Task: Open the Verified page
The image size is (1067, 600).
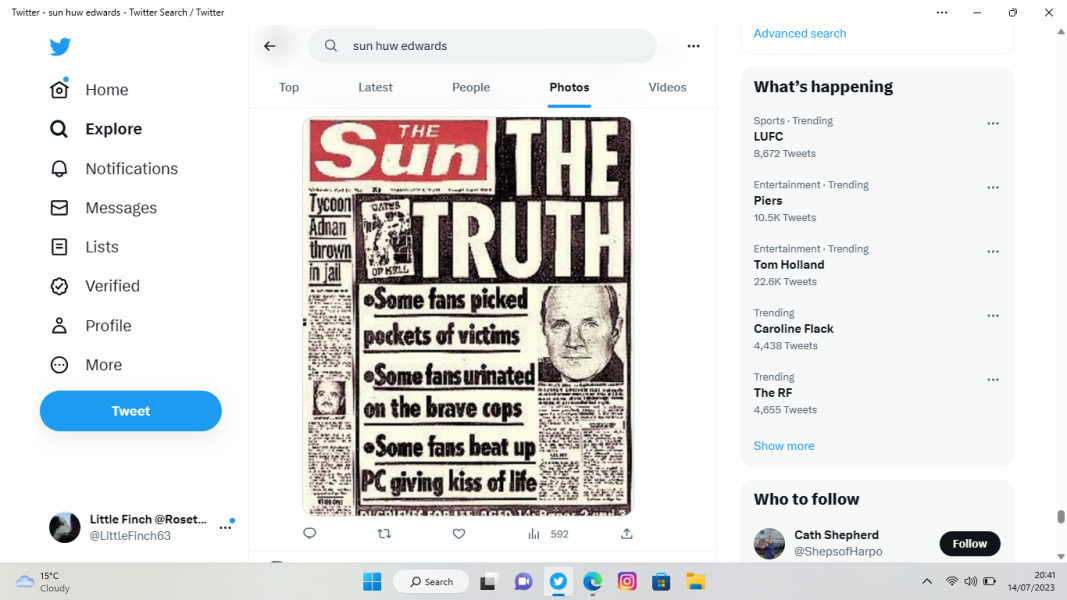Action: pos(95,286)
